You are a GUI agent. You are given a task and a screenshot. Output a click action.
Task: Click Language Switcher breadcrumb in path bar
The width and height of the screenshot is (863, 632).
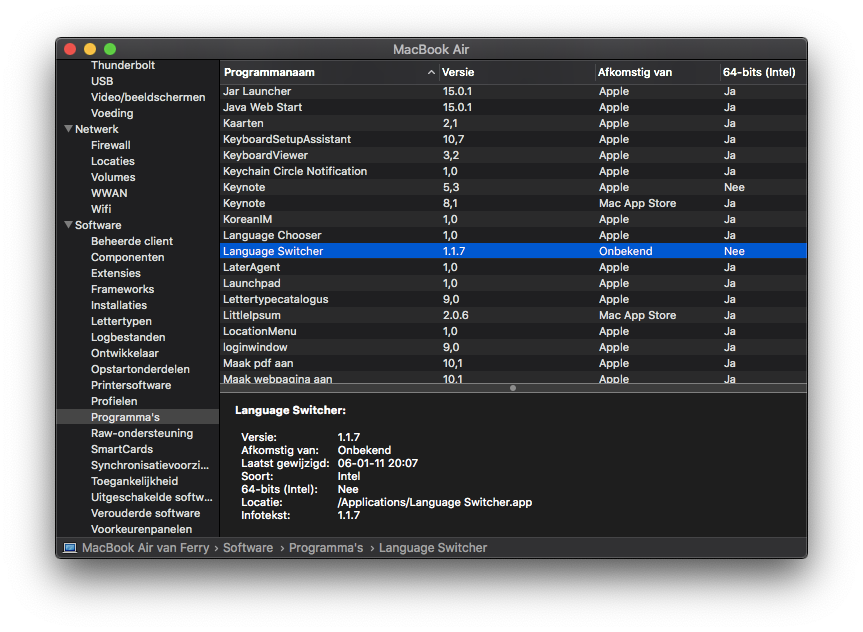pos(433,548)
